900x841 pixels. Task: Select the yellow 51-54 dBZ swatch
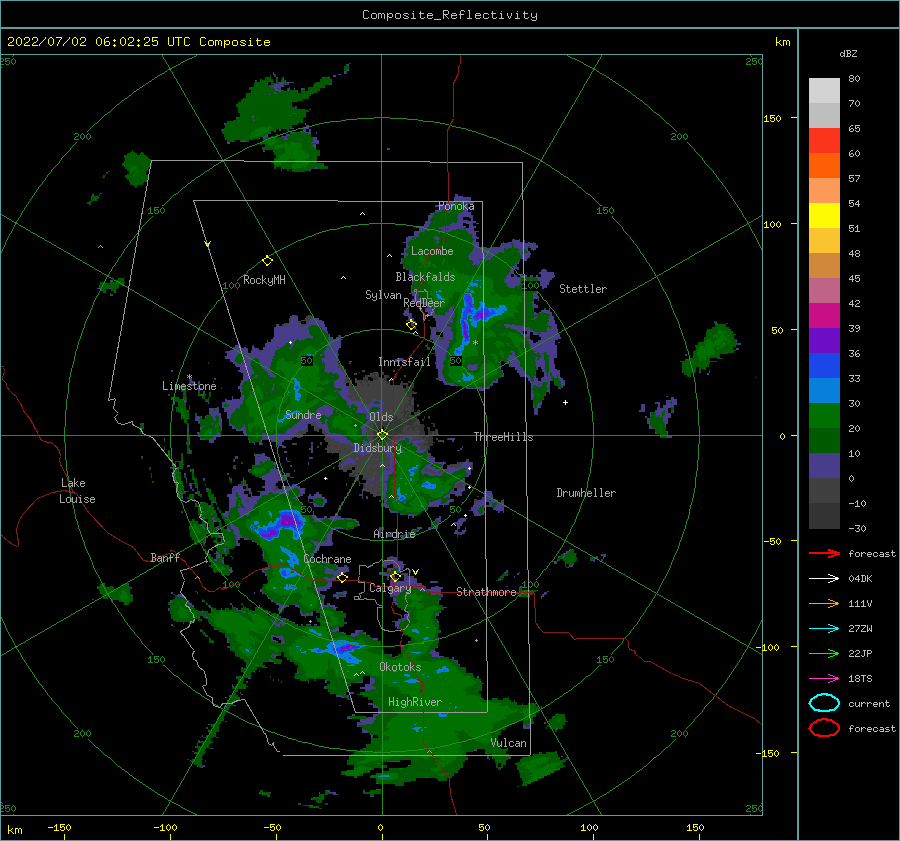click(824, 215)
